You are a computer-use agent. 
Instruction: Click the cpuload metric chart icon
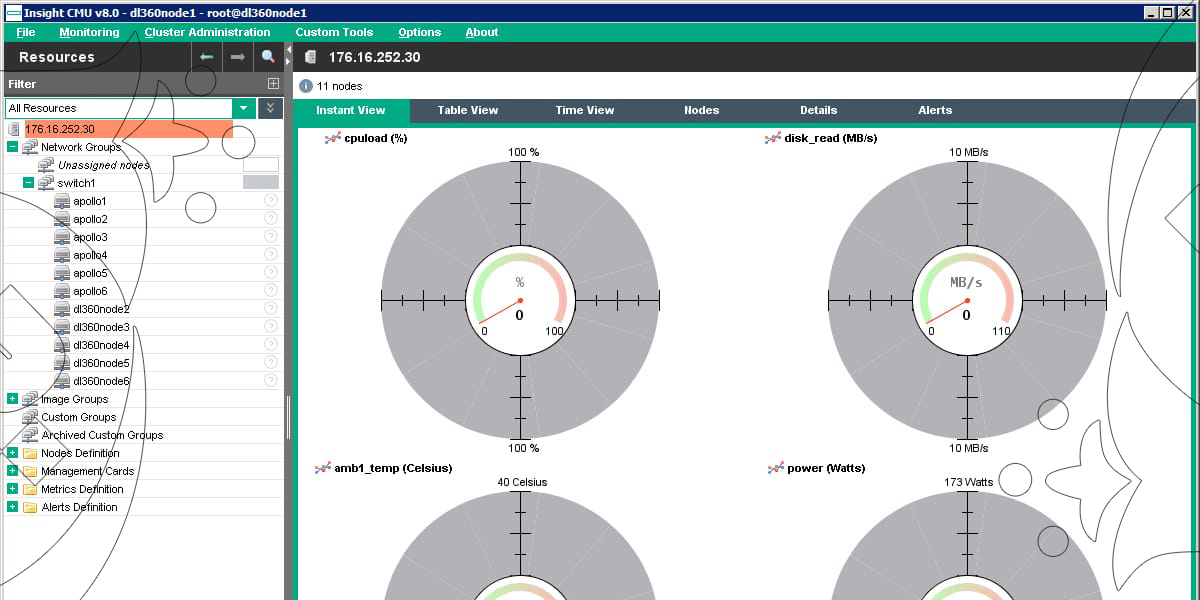(x=333, y=138)
